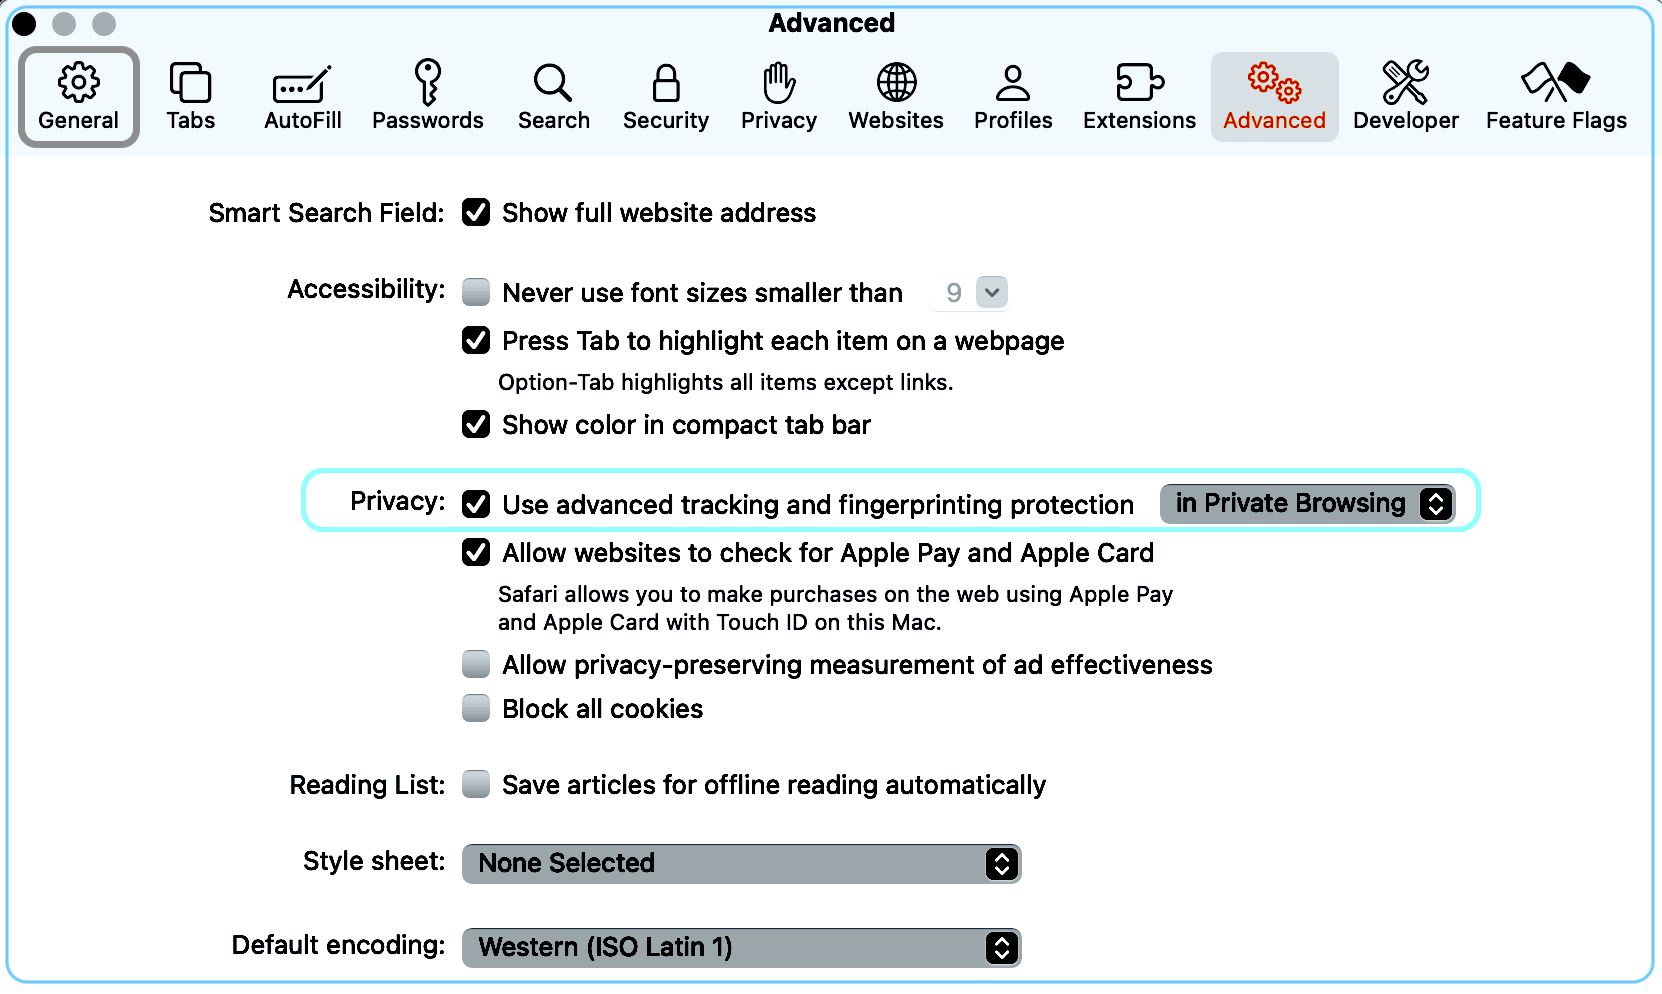Uncheck Allow websites to check for Apple Pay
Image resolution: width=1662 pixels, height=994 pixels.
pyautogui.click(x=476, y=552)
